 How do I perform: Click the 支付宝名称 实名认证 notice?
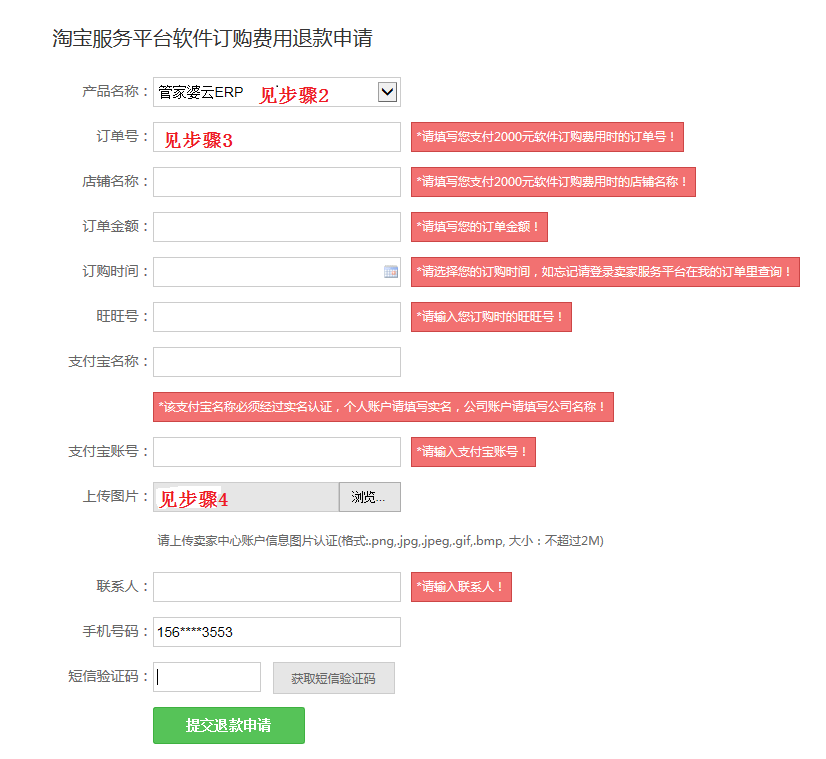point(383,407)
